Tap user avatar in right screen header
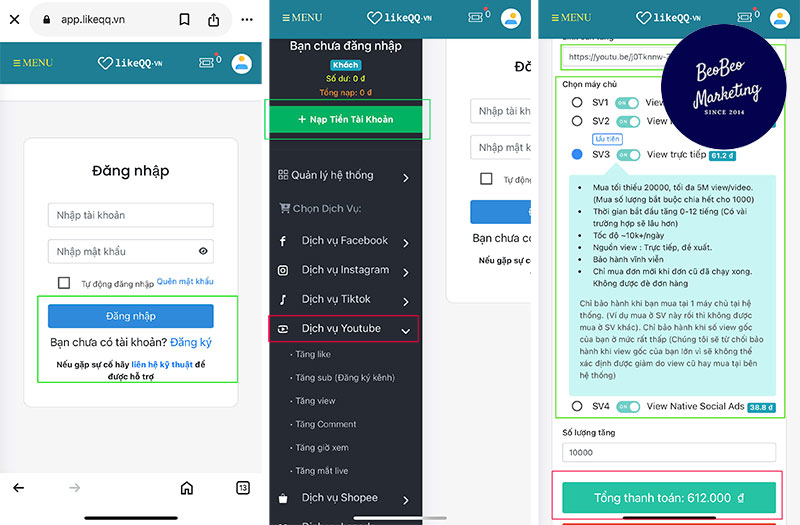Viewport: 800px width, 525px height. click(x=780, y=18)
